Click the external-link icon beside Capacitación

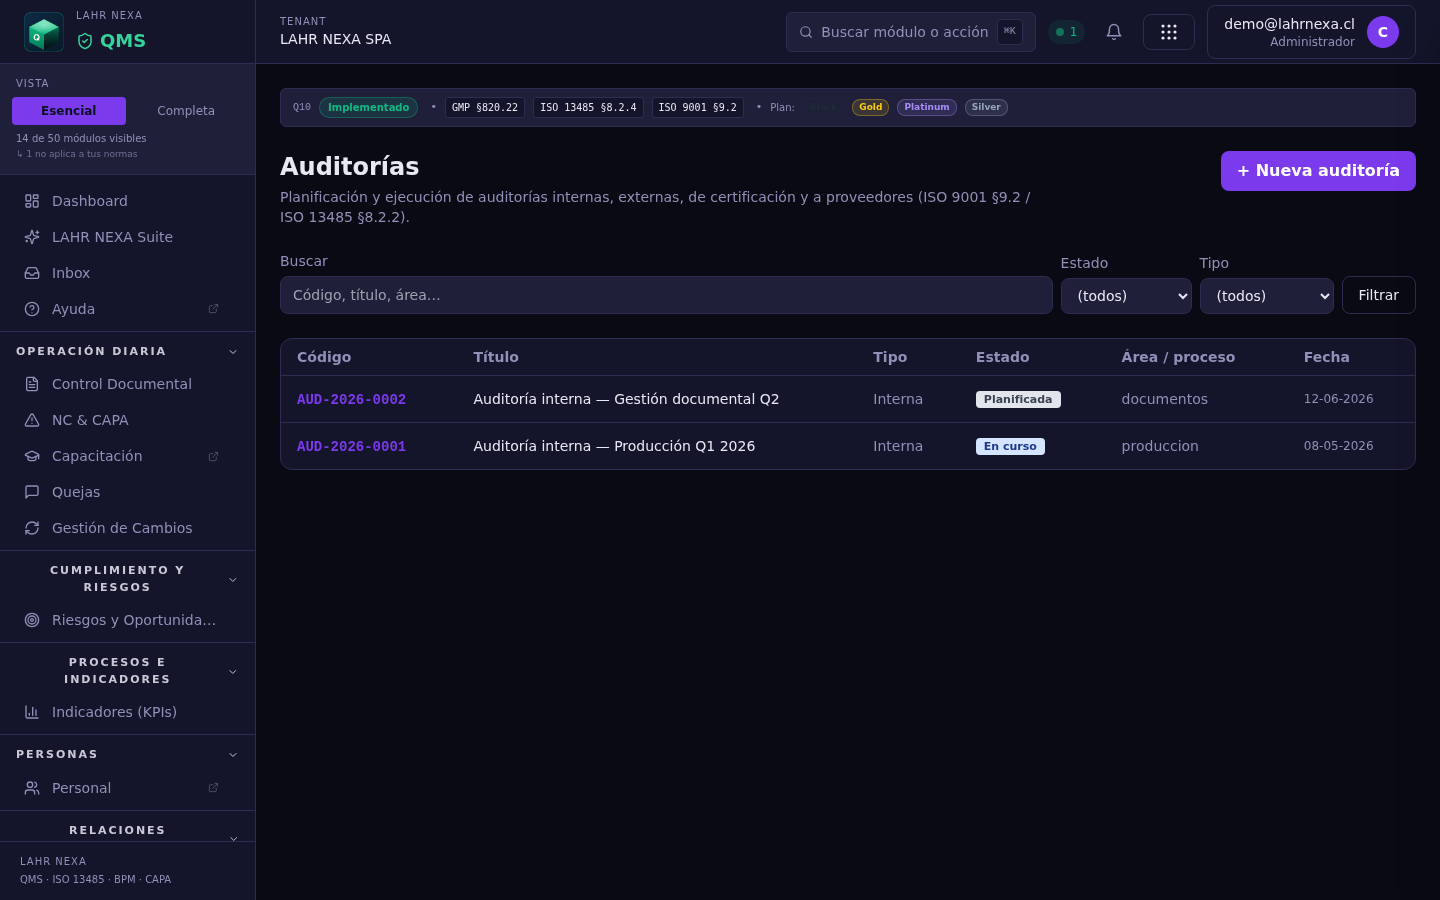(x=213, y=456)
